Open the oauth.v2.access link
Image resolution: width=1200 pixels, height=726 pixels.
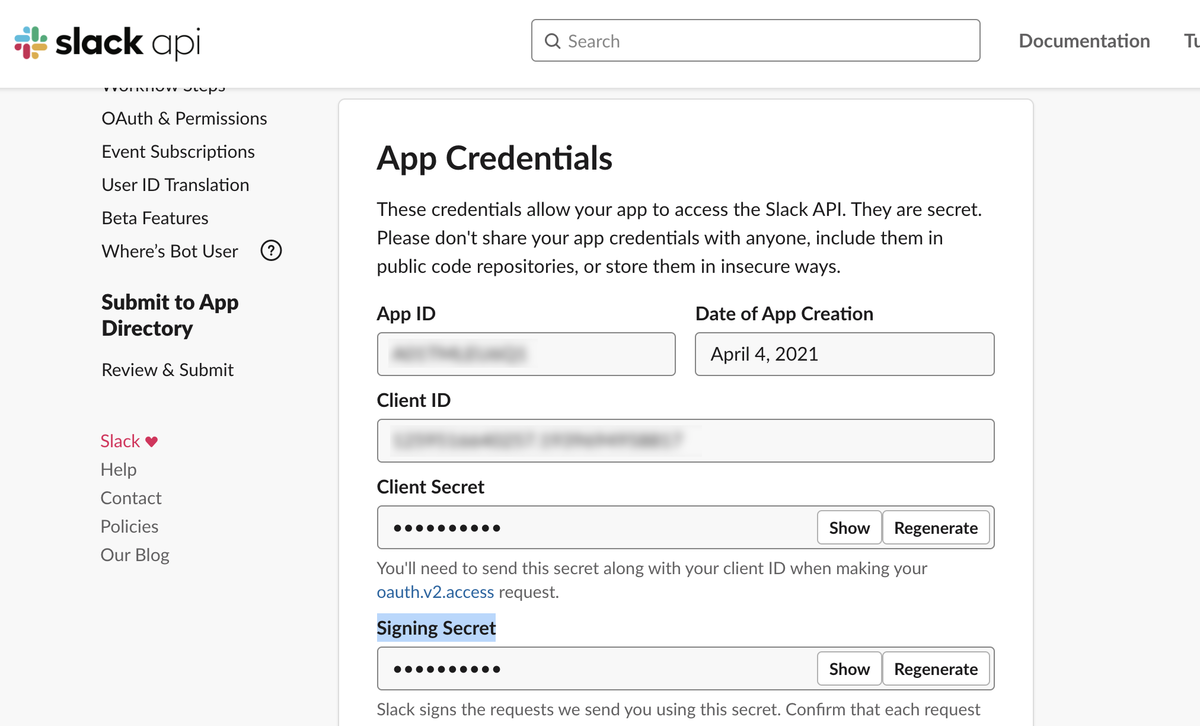[435, 592]
